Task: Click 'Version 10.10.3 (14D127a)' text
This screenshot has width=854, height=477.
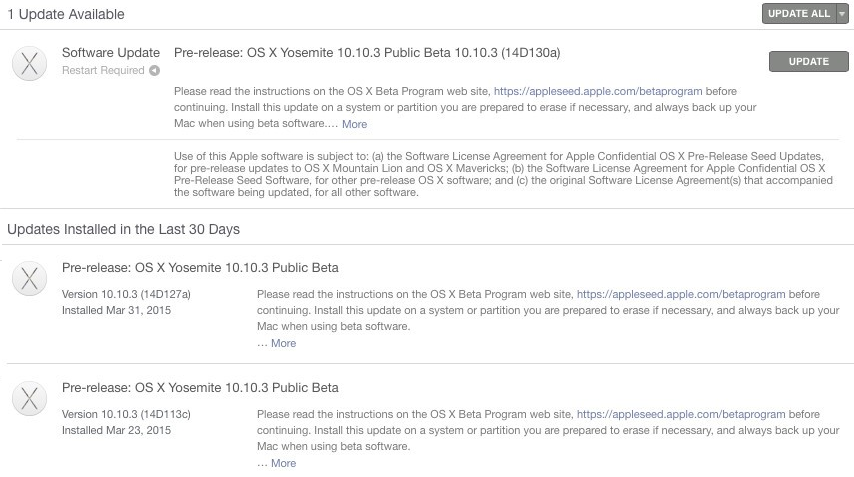Action: (x=126, y=295)
